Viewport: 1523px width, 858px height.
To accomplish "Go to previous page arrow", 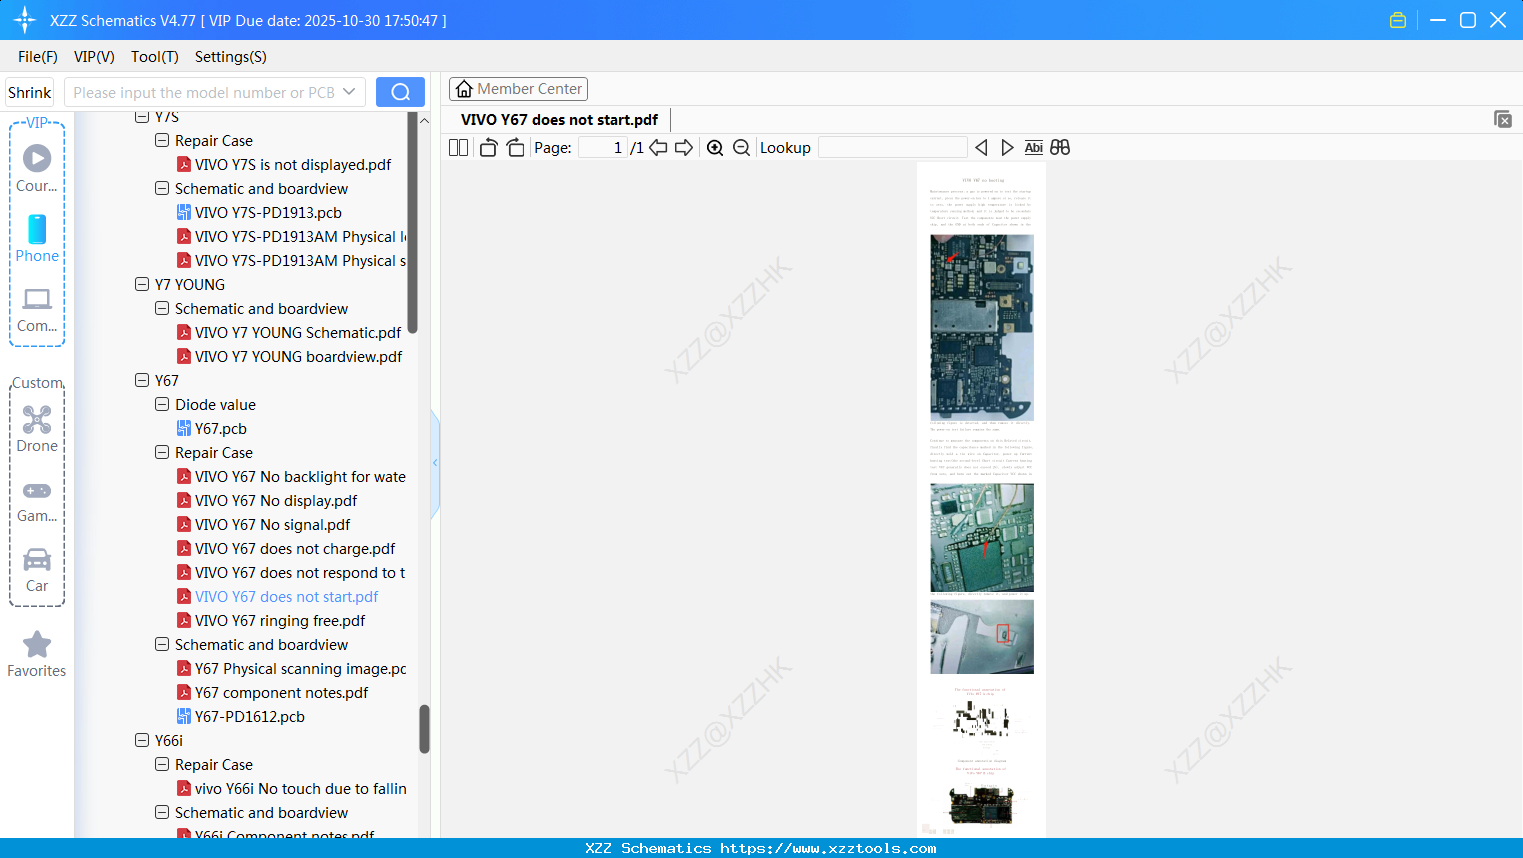I will pos(658,148).
